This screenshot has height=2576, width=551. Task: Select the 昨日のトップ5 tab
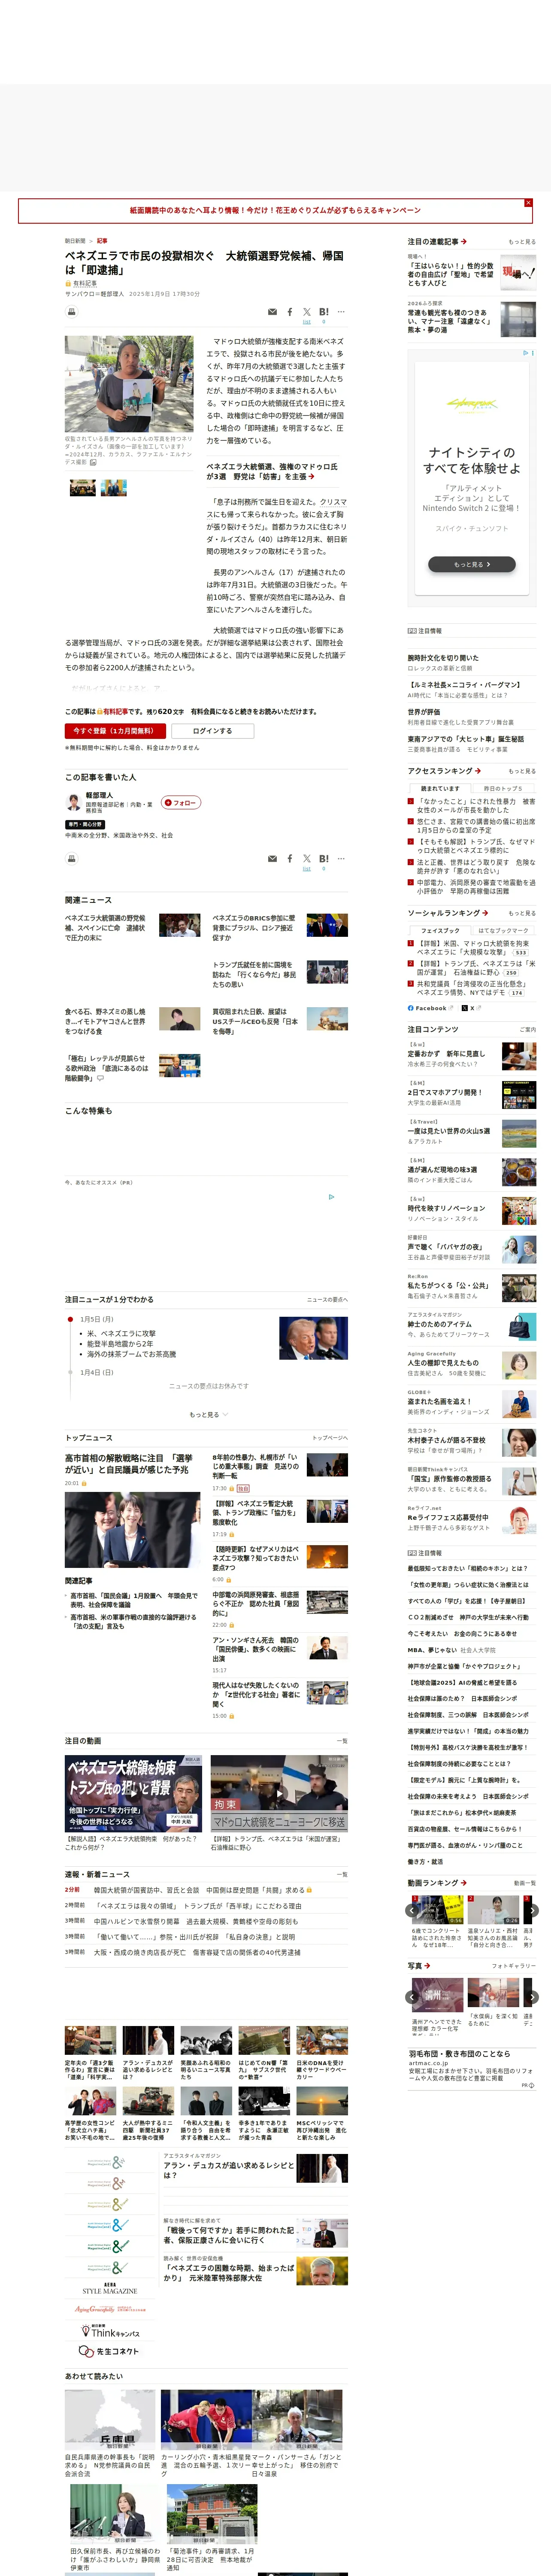pyautogui.click(x=504, y=788)
